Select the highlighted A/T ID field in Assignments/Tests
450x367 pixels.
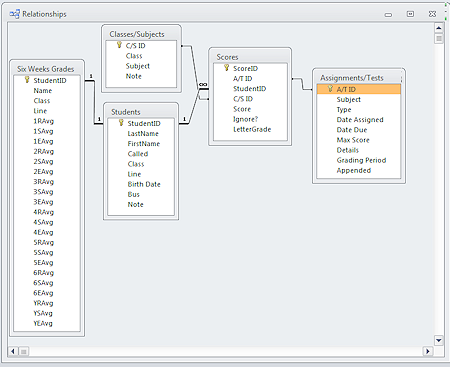359,89
